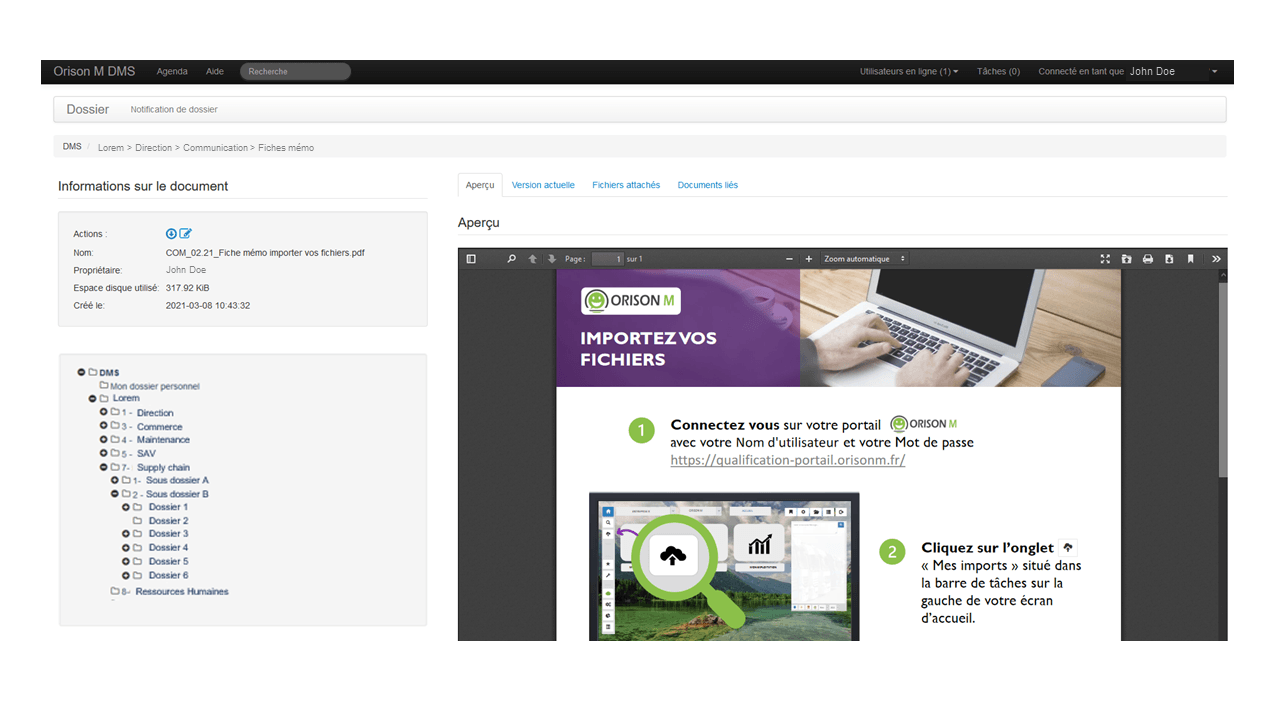The image size is (1280, 720).
Task: Zoom out the PDF preview
Action: 790,259
